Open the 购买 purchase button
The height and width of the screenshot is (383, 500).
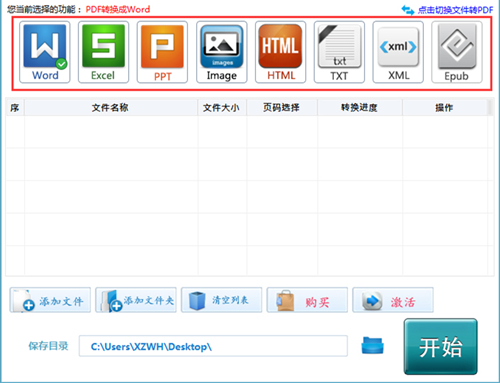[307, 300]
